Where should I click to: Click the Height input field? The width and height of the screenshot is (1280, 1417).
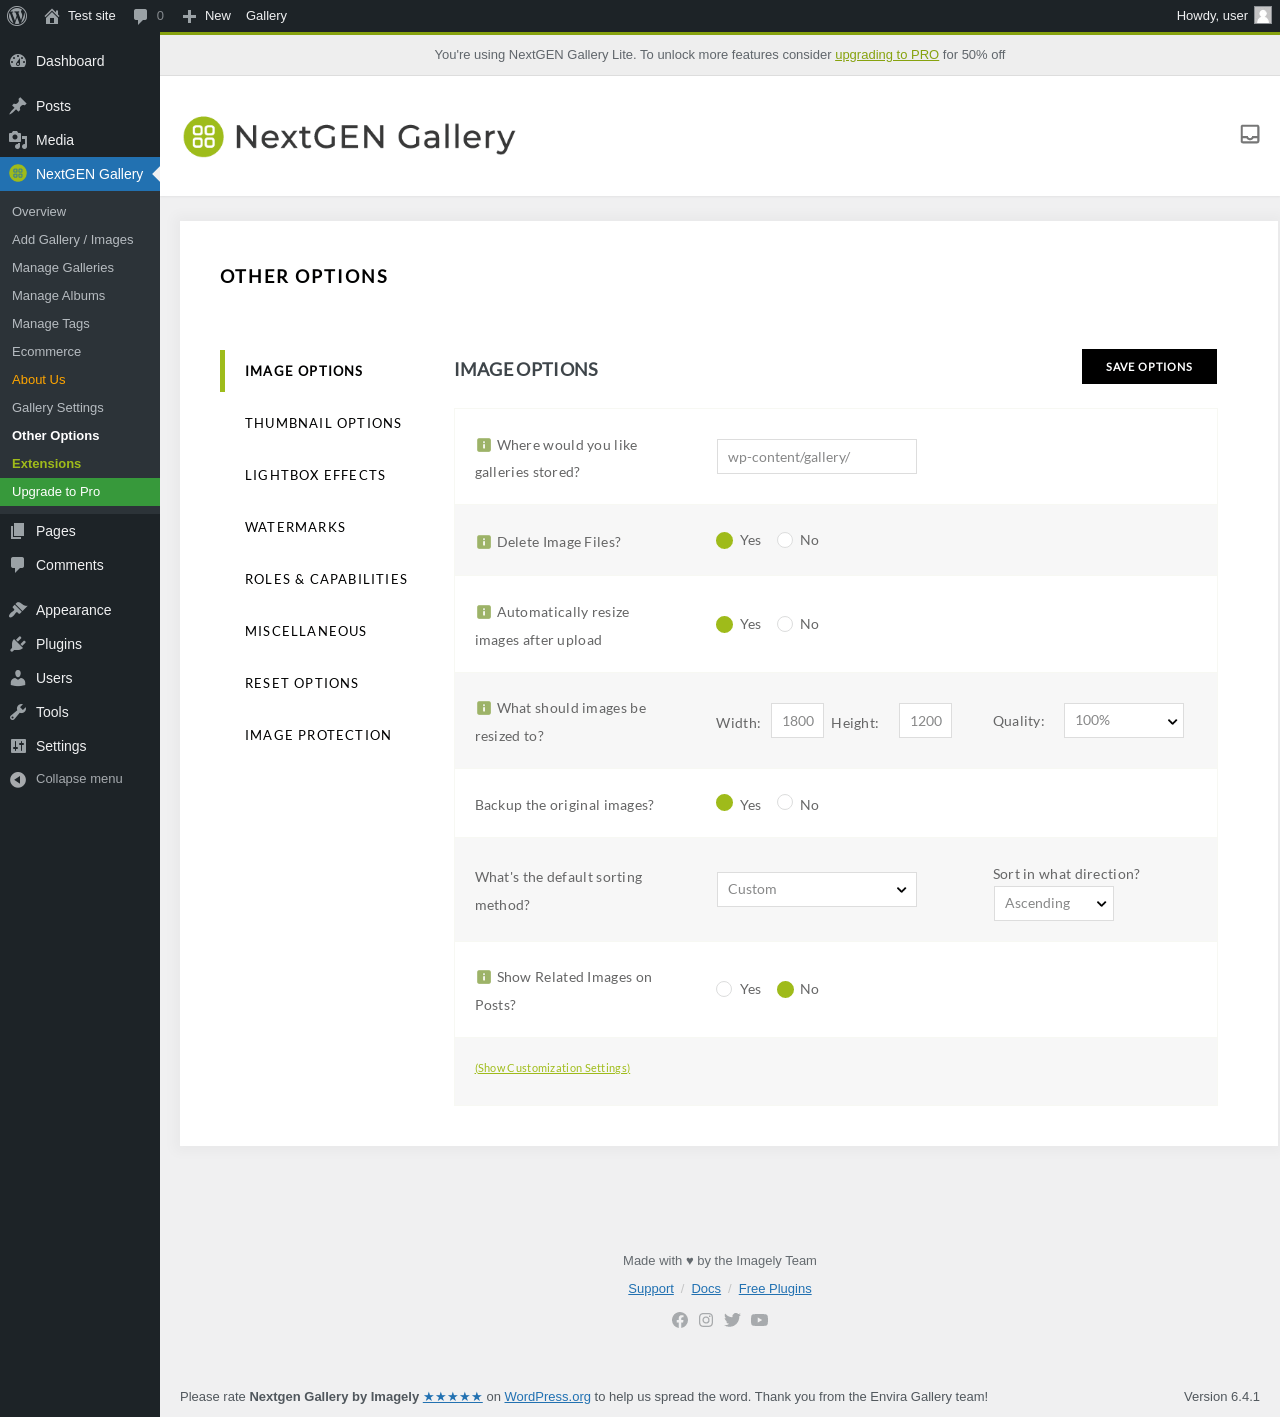tap(925, 721)
